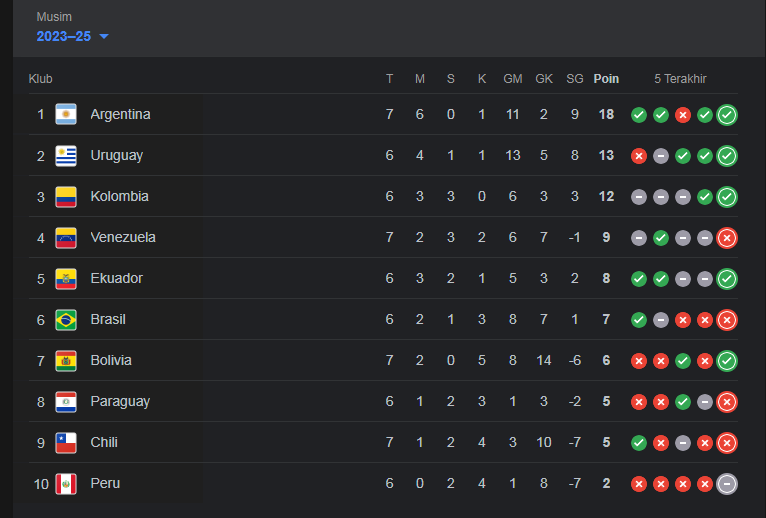Open the Paraguay team link
Screen dimensions: 766x518
120,402
